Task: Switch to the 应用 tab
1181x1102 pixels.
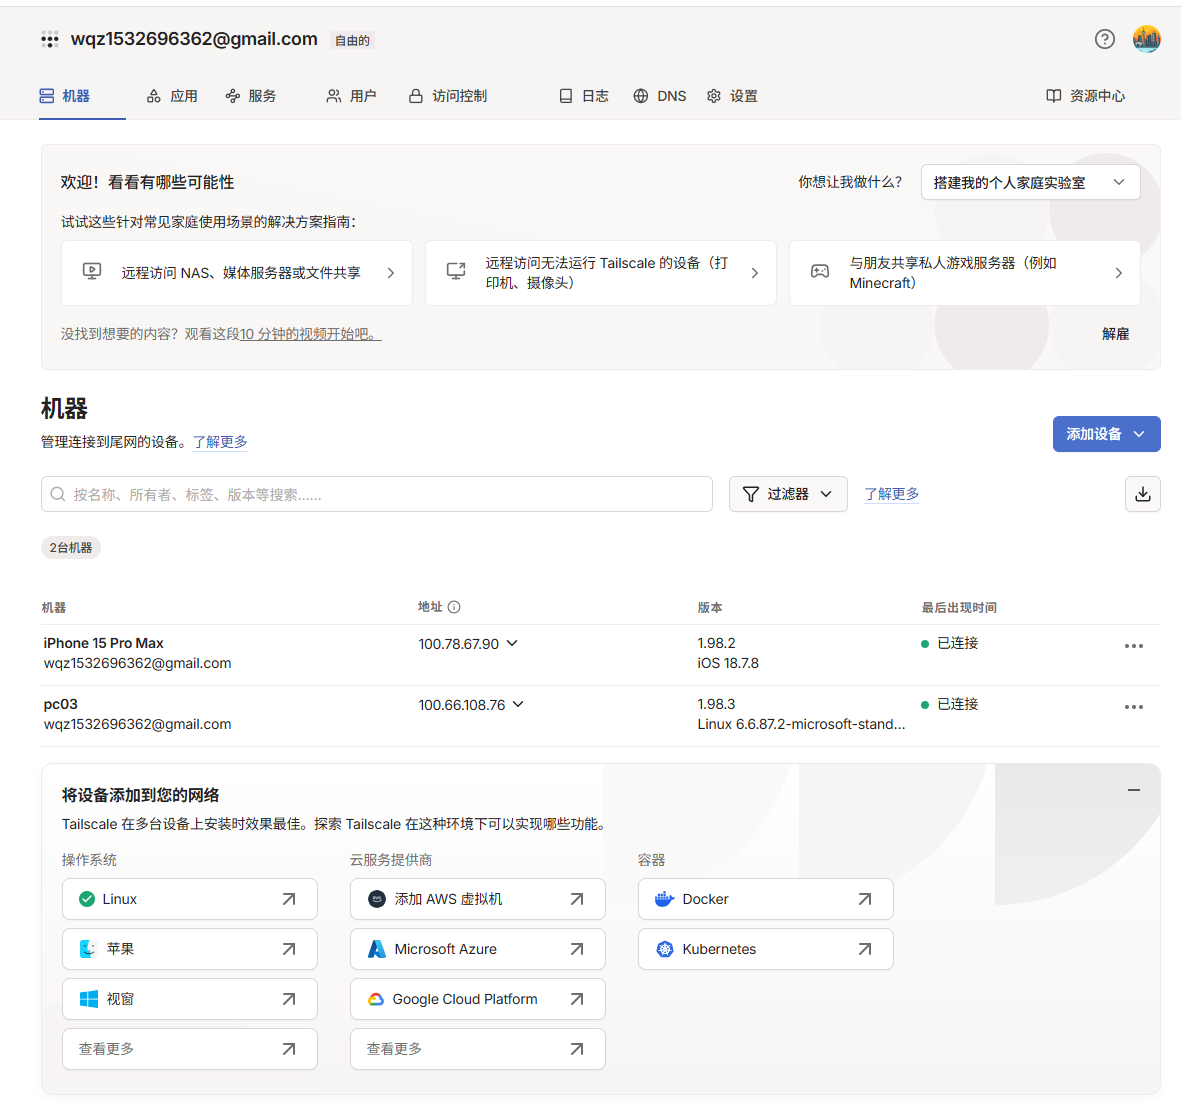Action: click(x=172, y=96)
